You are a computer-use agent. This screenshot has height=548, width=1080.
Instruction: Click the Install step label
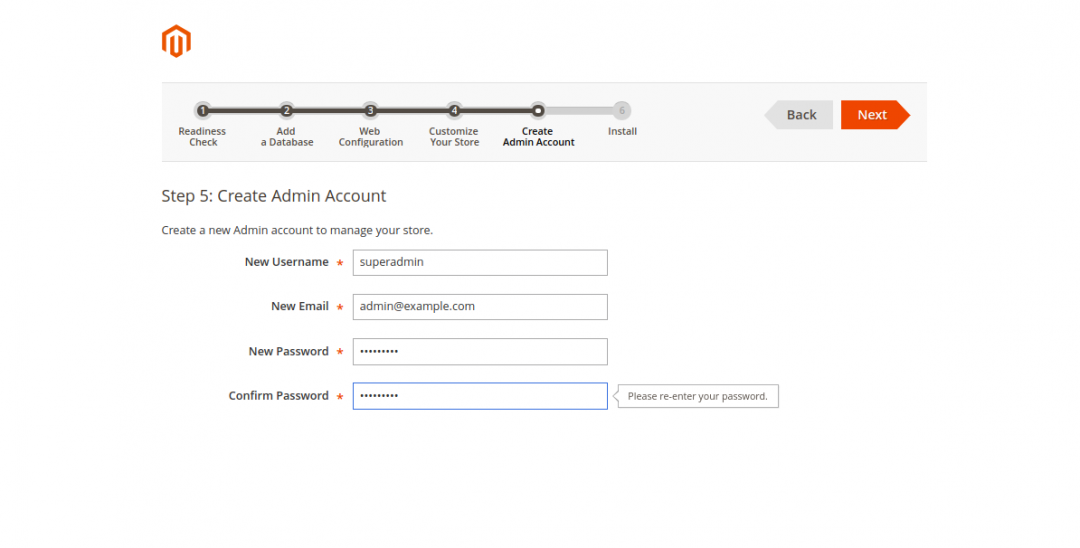[x=622, y=131]
